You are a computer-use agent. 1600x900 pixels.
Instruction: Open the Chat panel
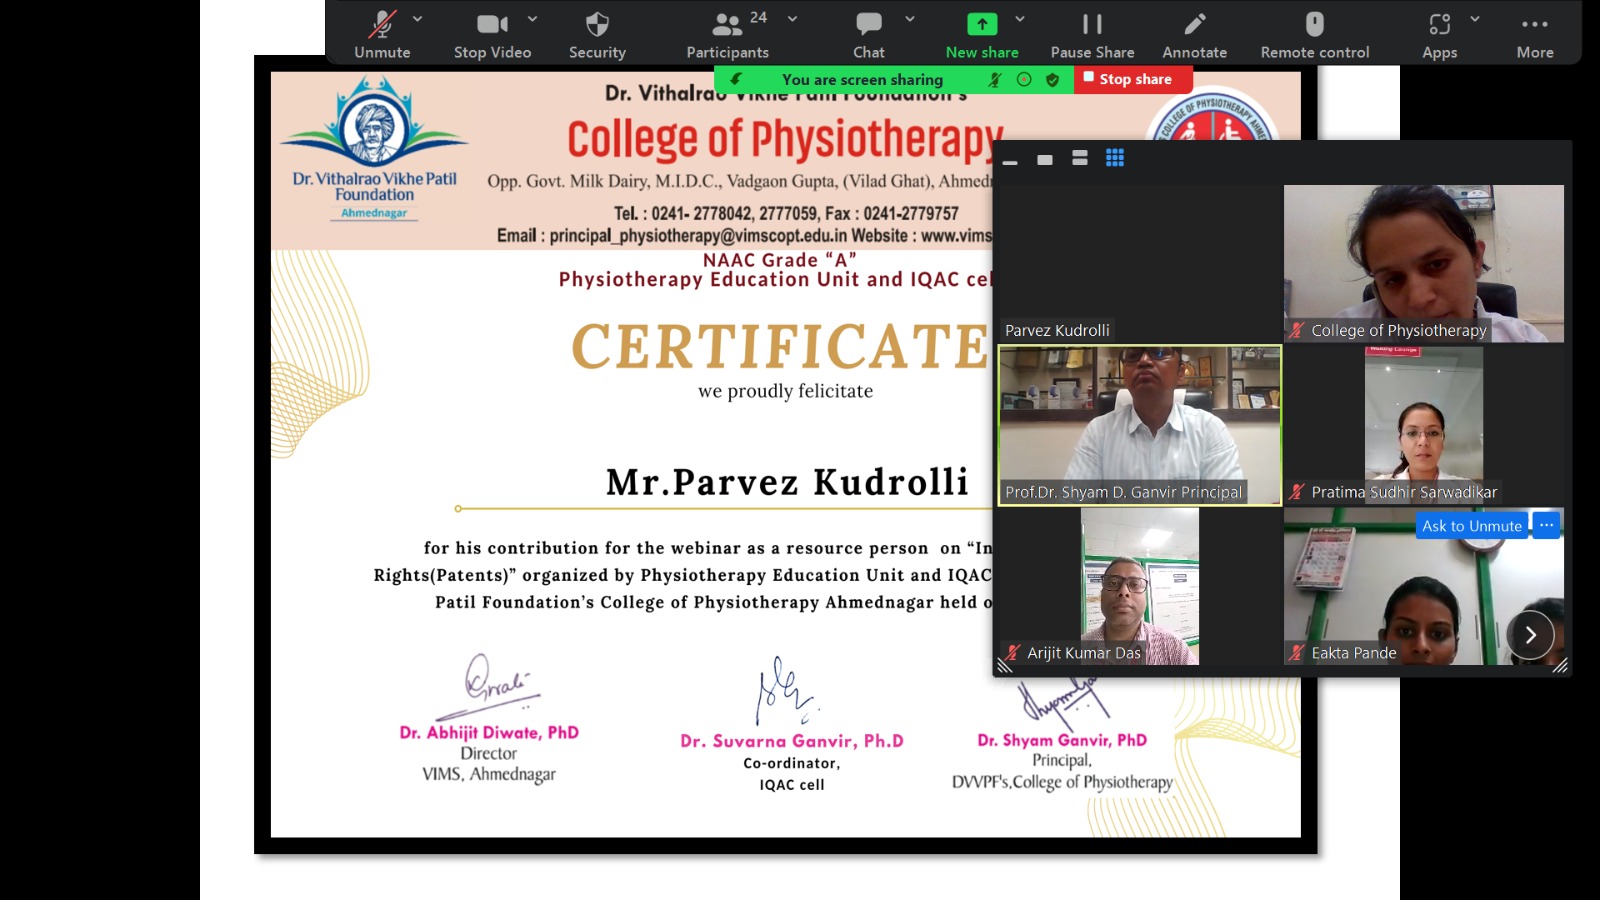869,34
